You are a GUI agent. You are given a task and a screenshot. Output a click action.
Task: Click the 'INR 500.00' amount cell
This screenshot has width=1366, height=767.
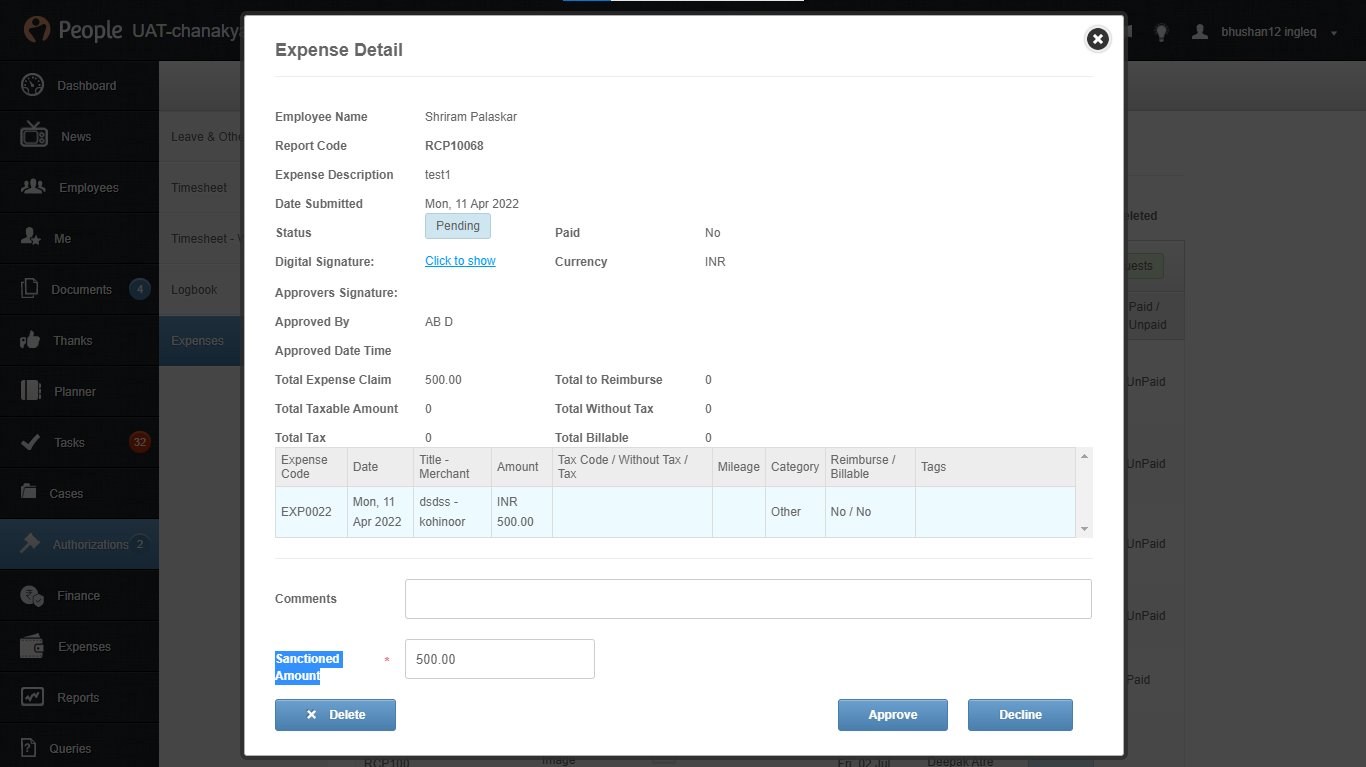tap(522, 512)
